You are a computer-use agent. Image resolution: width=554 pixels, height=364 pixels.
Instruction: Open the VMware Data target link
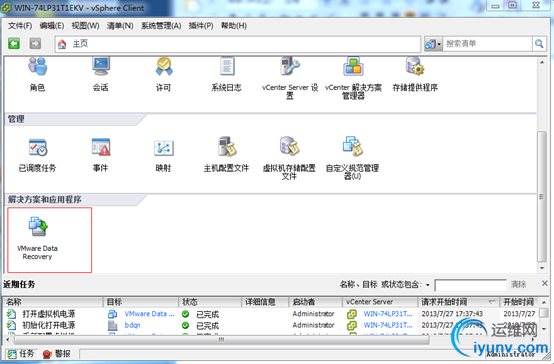point(149,314)
